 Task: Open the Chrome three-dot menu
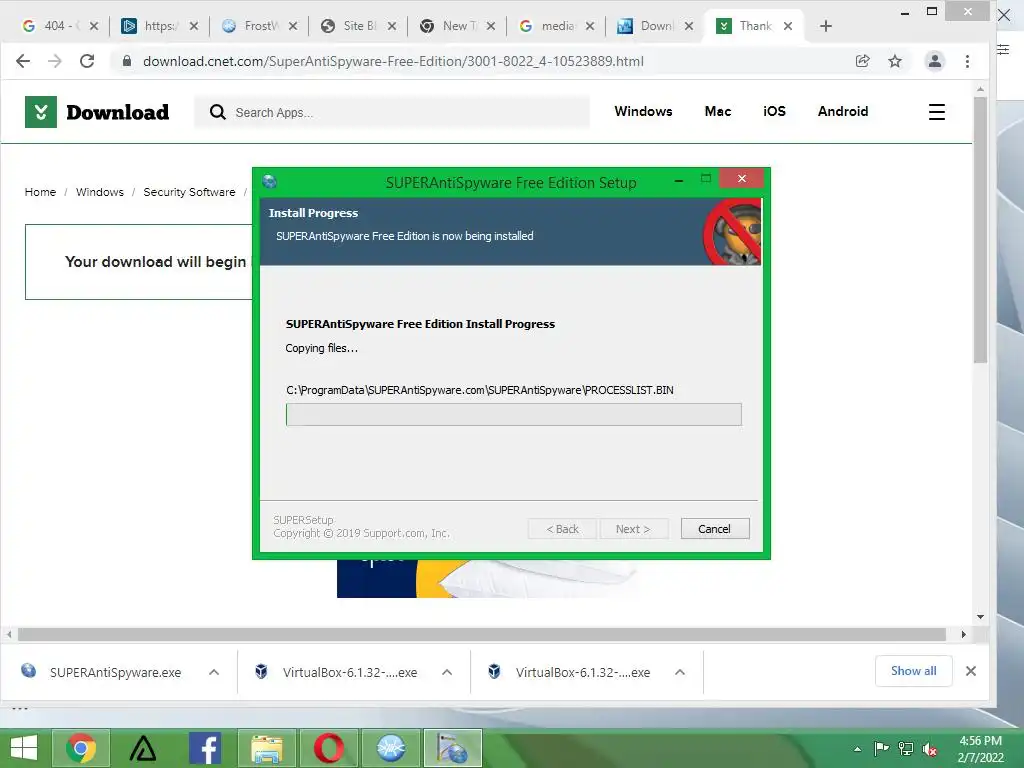(967, 61)
